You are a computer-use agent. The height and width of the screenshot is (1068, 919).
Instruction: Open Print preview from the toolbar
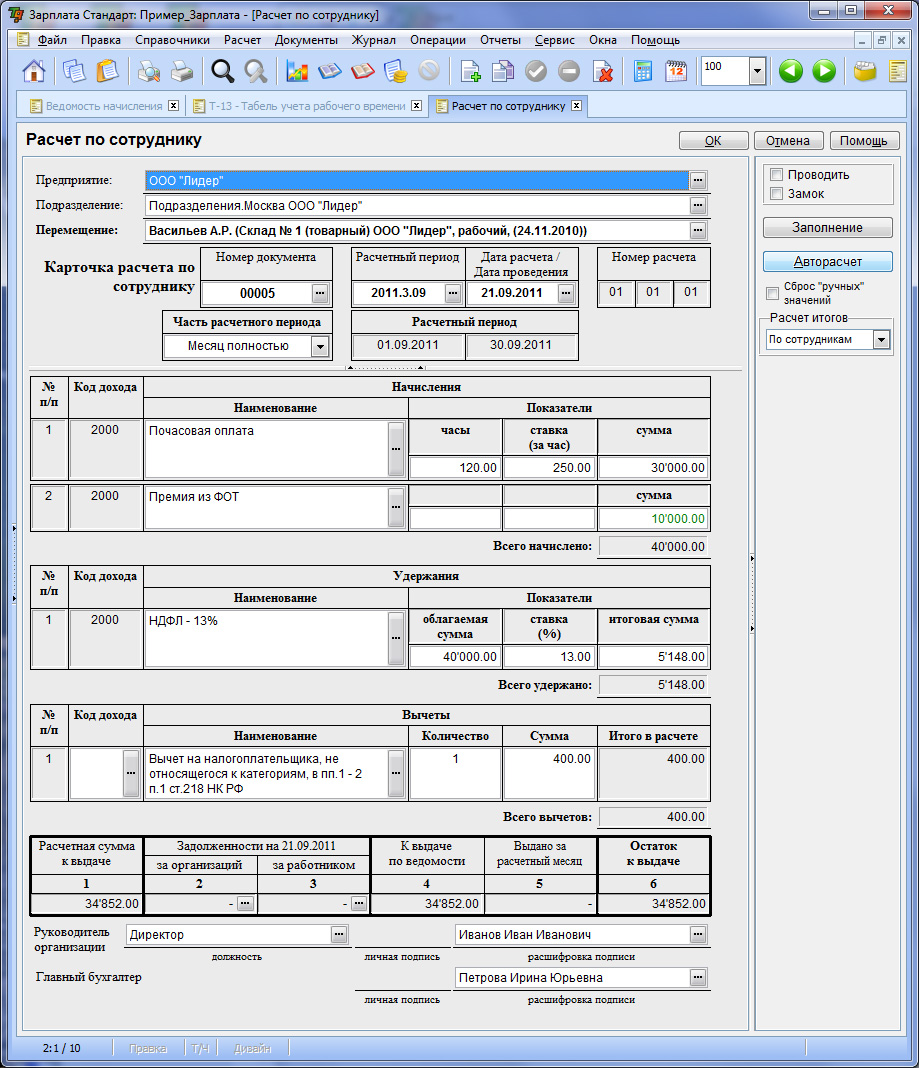coord(149,71)
